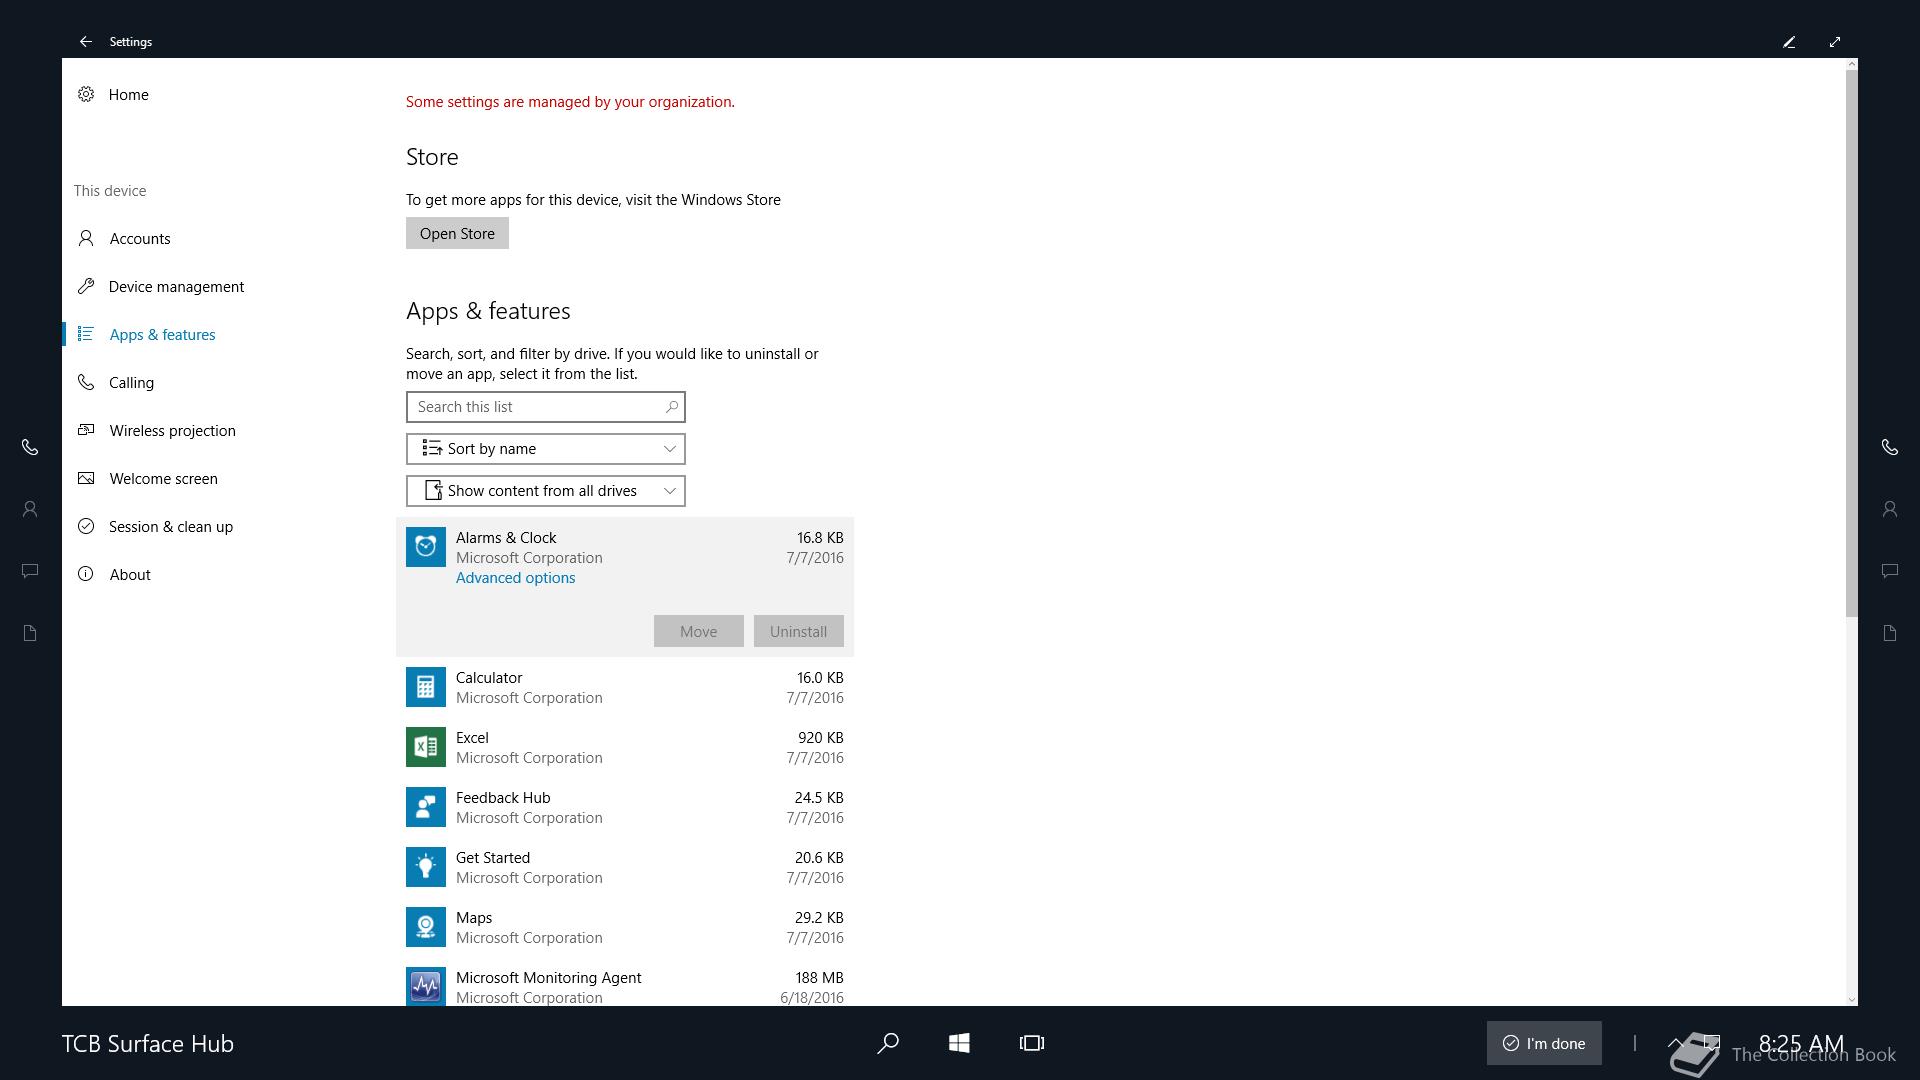This screenshot has height=1080, width=1920.
Task: Click the I'm done button
Action: [x=1544, y=1043]
